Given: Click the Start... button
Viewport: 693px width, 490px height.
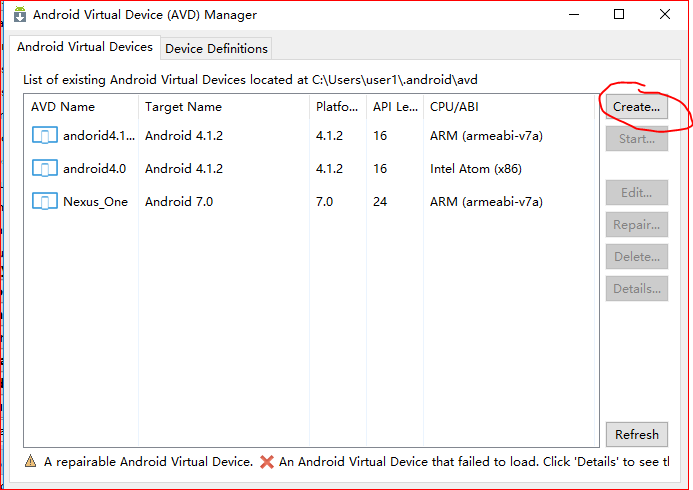Looking at the screenshot, I should pyautogui.click(x=636, y=139).
